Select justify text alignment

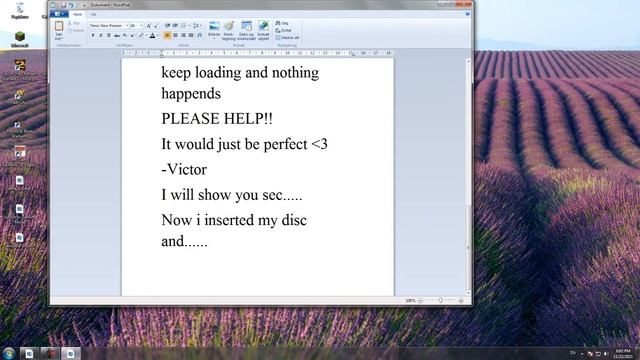pyautogui.click(x=191, y=36)
